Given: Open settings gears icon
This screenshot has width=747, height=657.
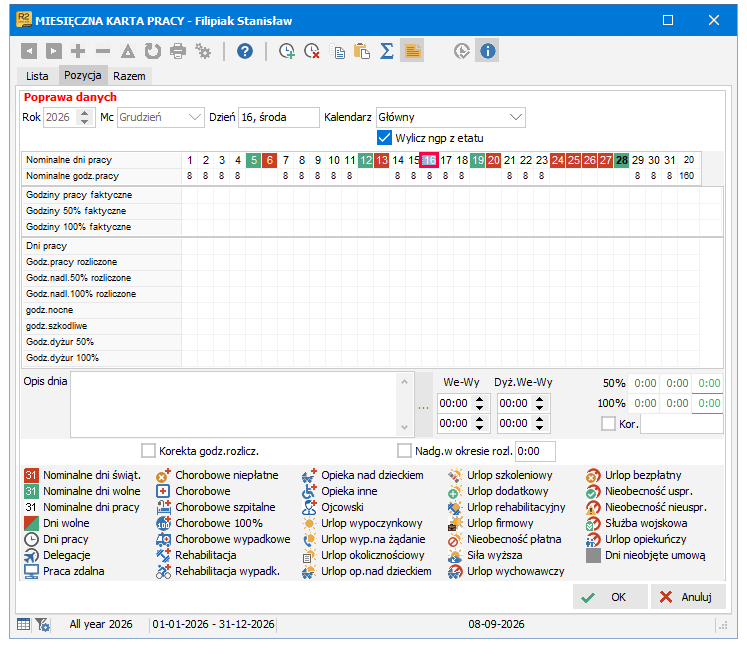Looking at the screenshot, I should tap(203, 51).
